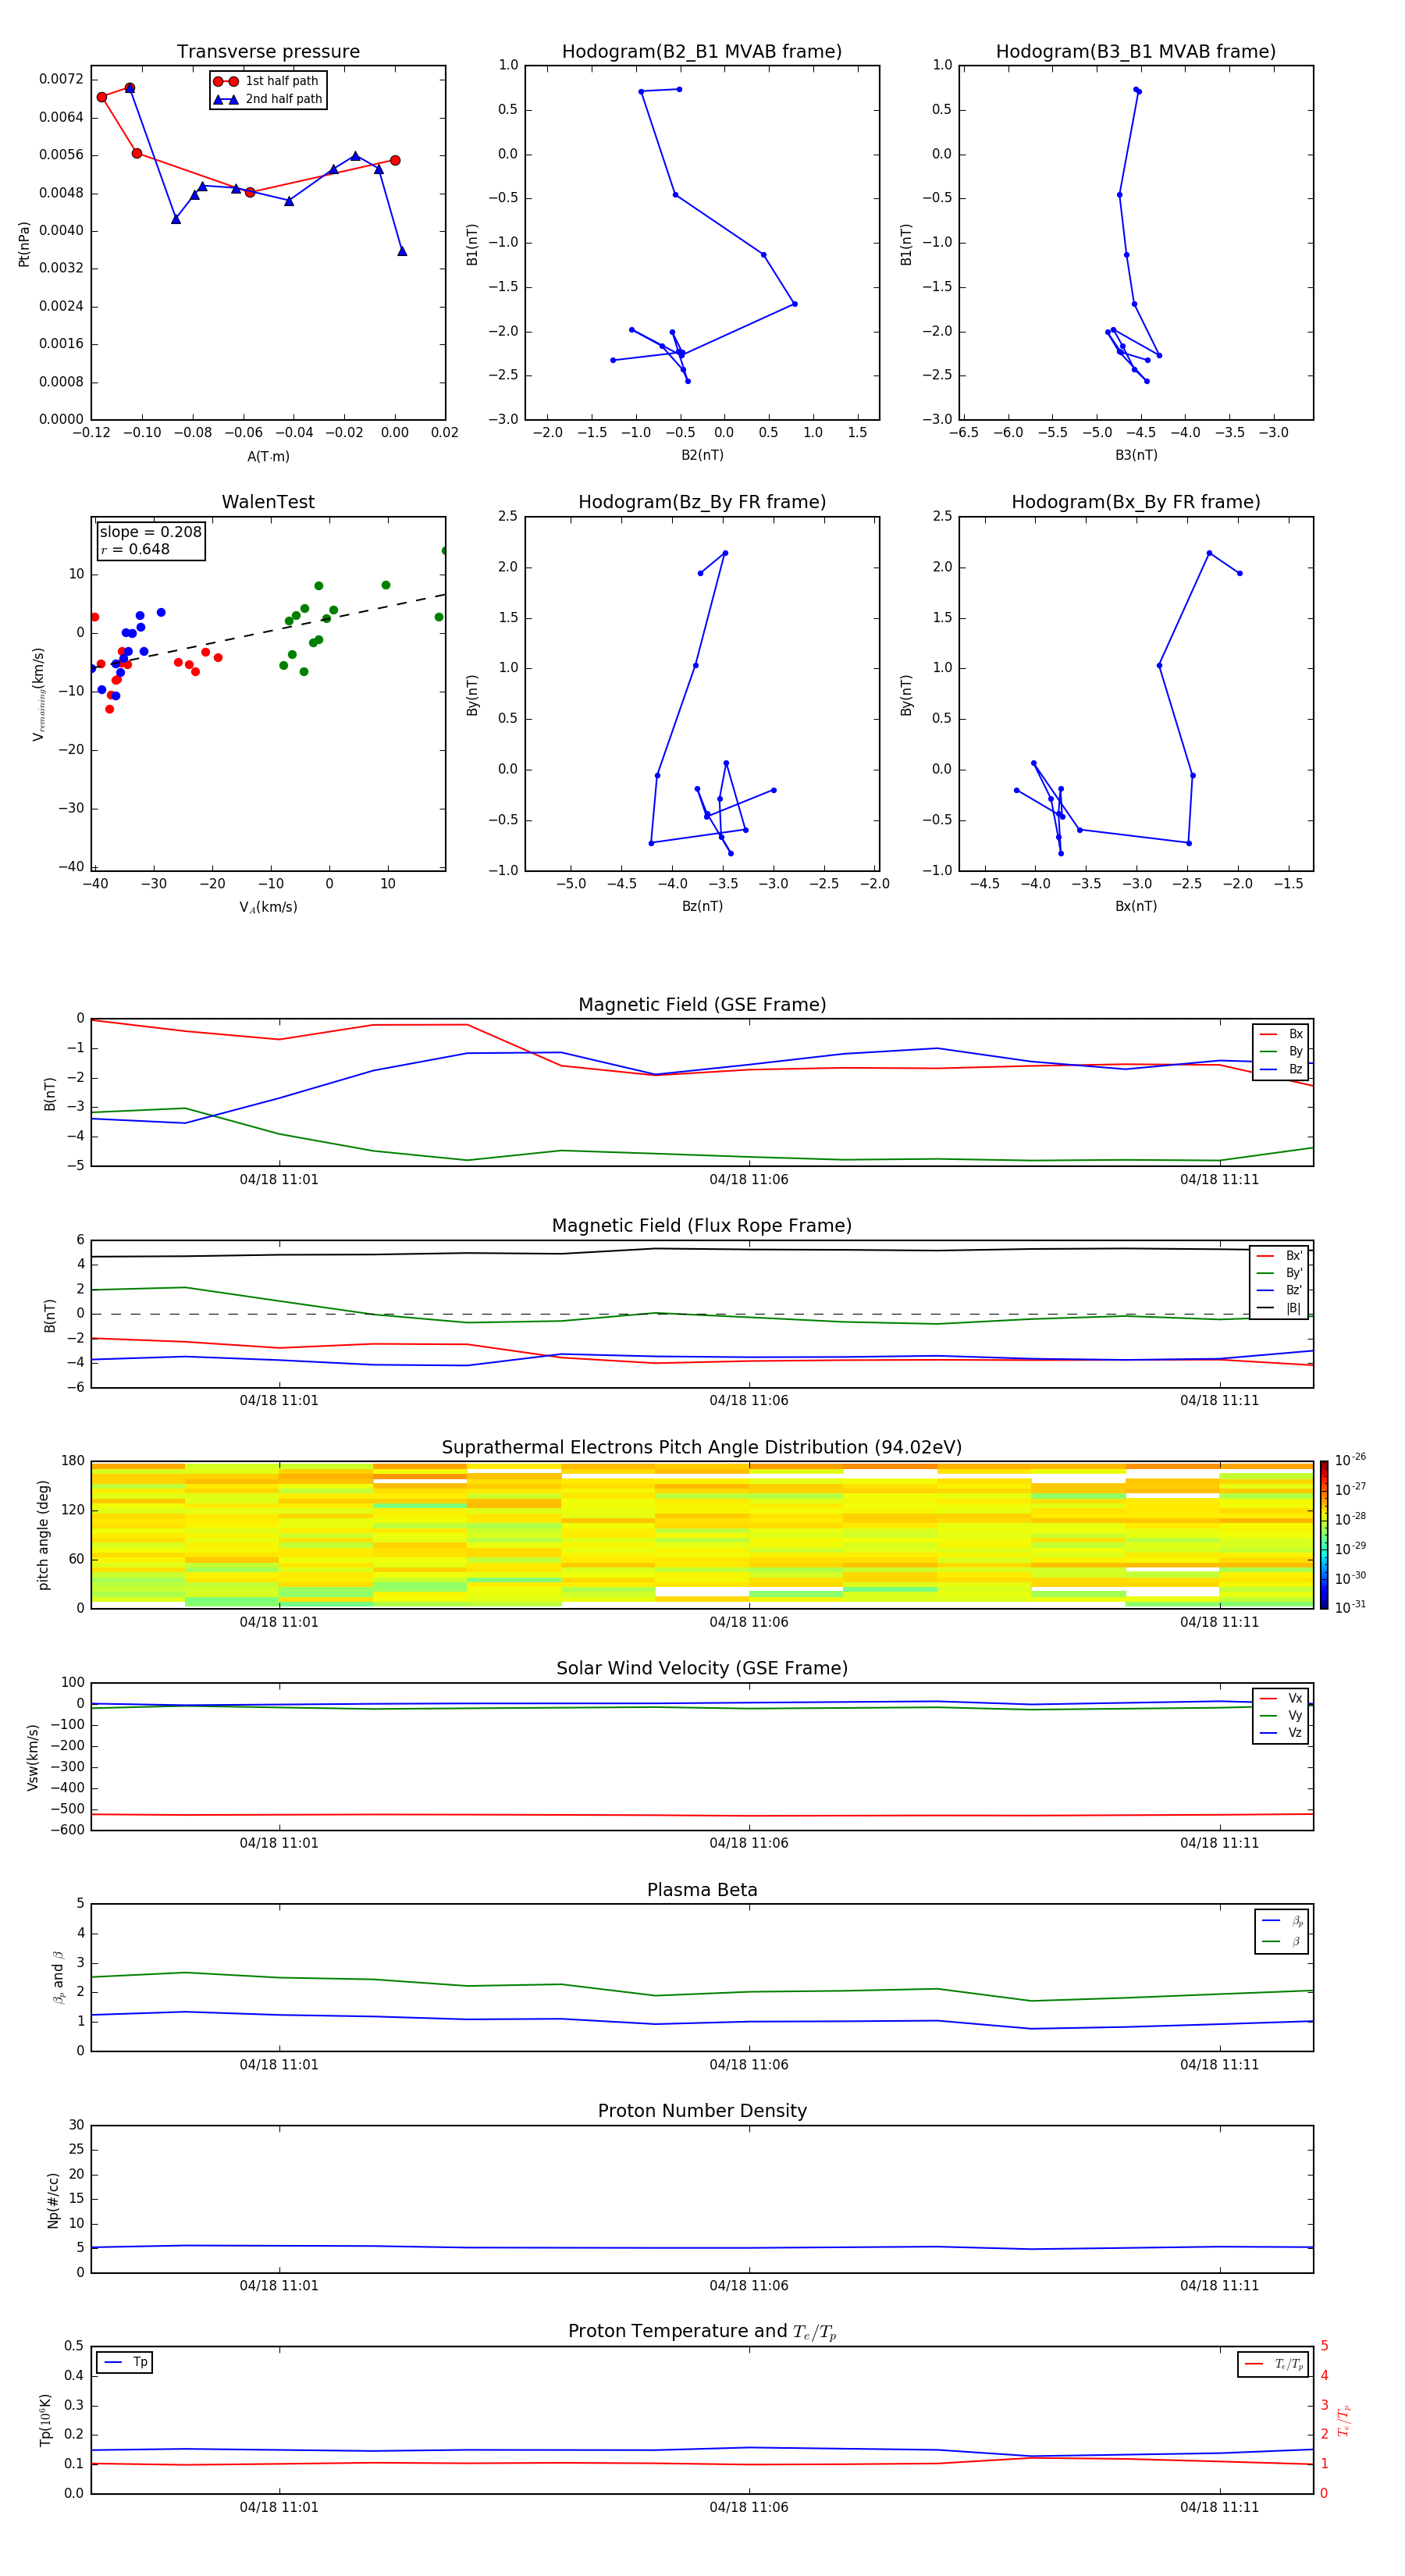The width and height of the screenshot is (1405, 2576).
Task: Click 'B3(nT)' x-axis label
Action: click(1136, 455)
